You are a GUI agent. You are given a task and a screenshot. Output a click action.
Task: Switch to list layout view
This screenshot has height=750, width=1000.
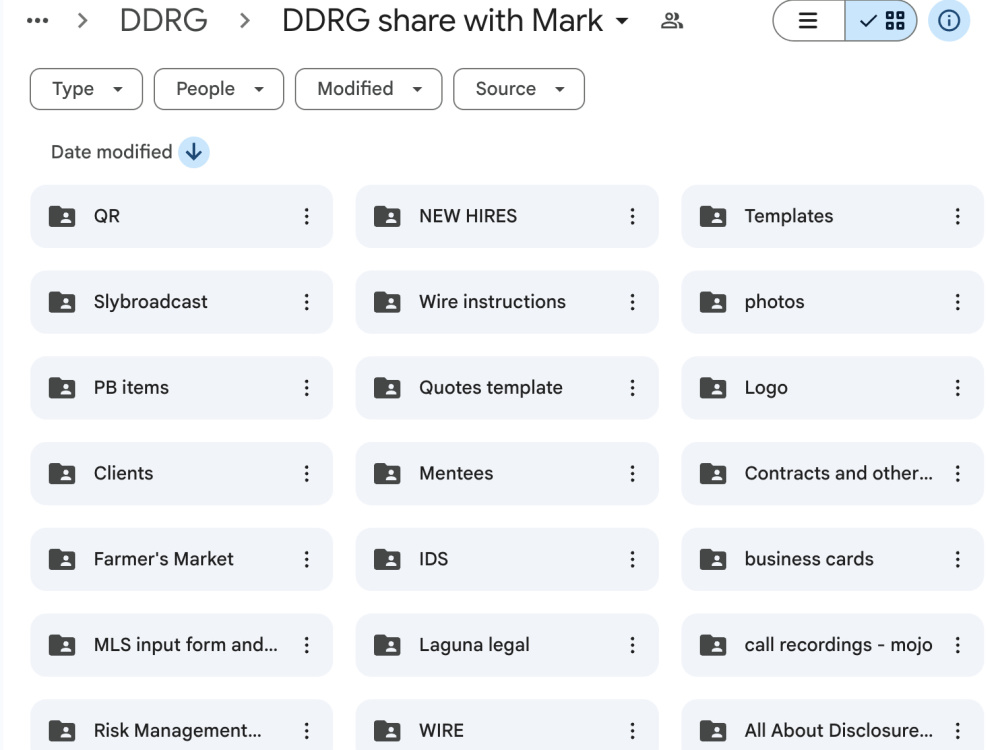(x=808, y=21)
